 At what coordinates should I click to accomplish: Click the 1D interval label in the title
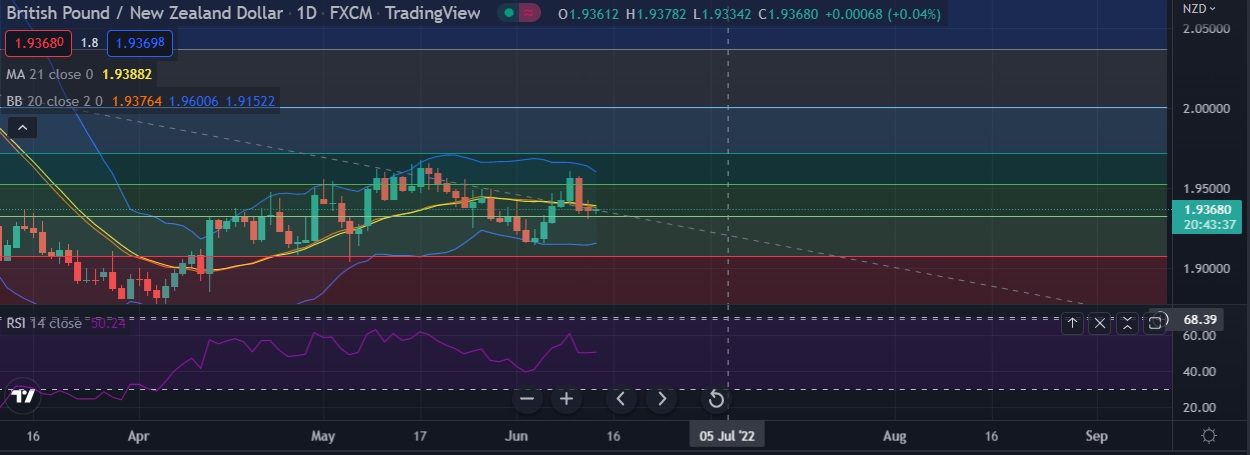(309, 14)
